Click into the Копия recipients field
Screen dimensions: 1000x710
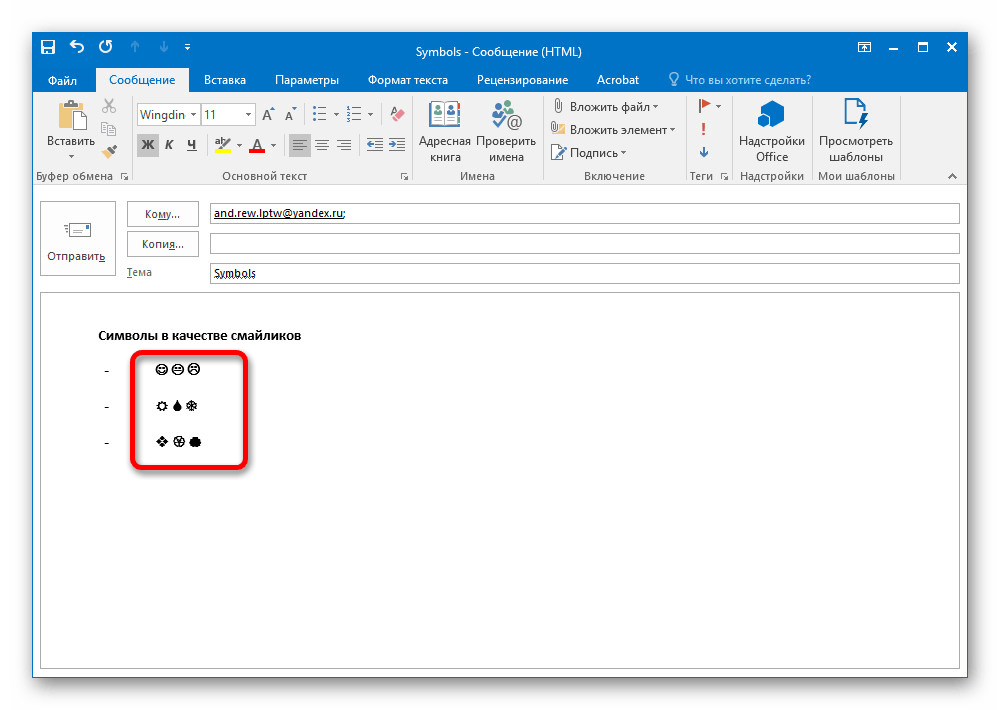(584, 243)
